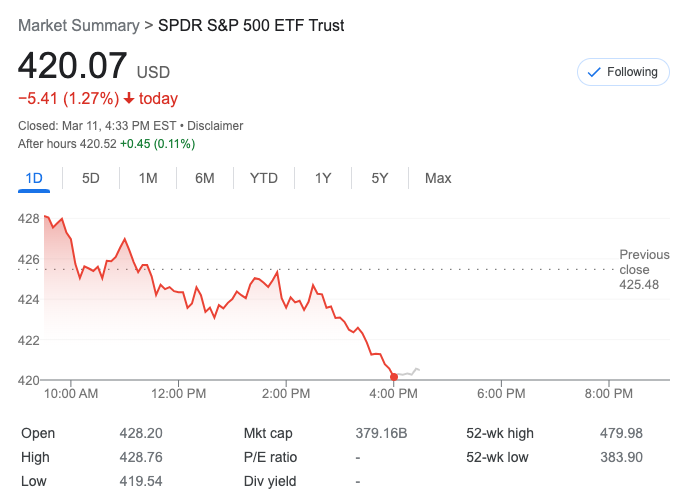
Task: Switch to the 6M tab
Action: [x=205, y=179]
